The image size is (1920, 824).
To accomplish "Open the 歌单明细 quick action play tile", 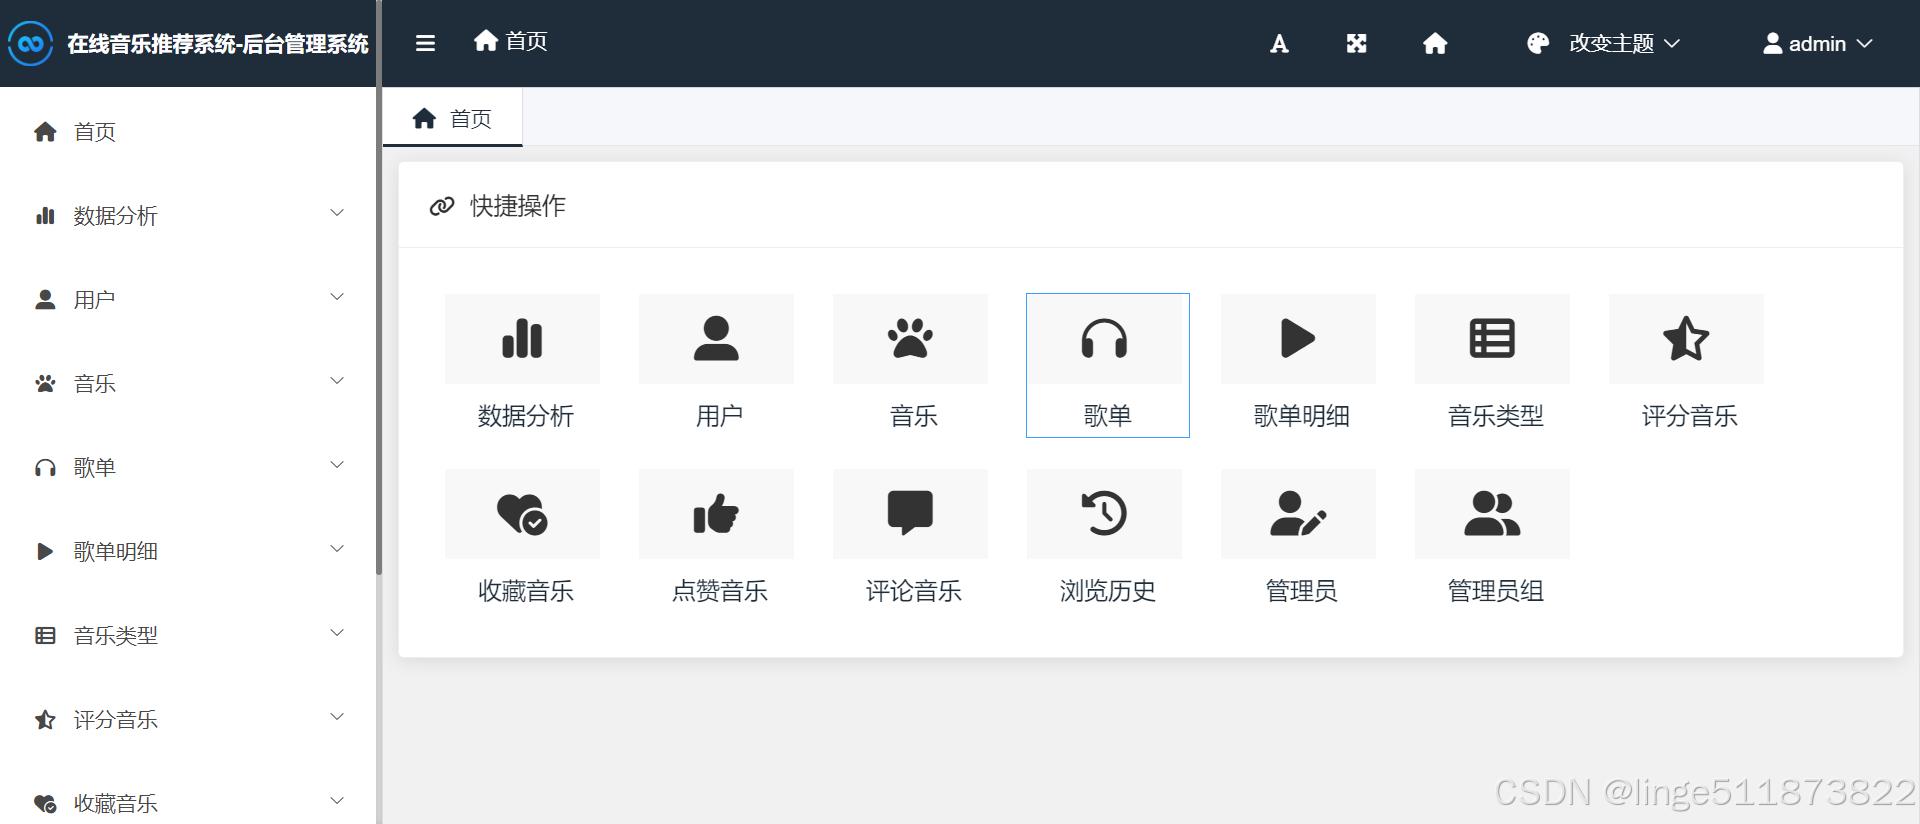I will click(x=1298, y=338).
